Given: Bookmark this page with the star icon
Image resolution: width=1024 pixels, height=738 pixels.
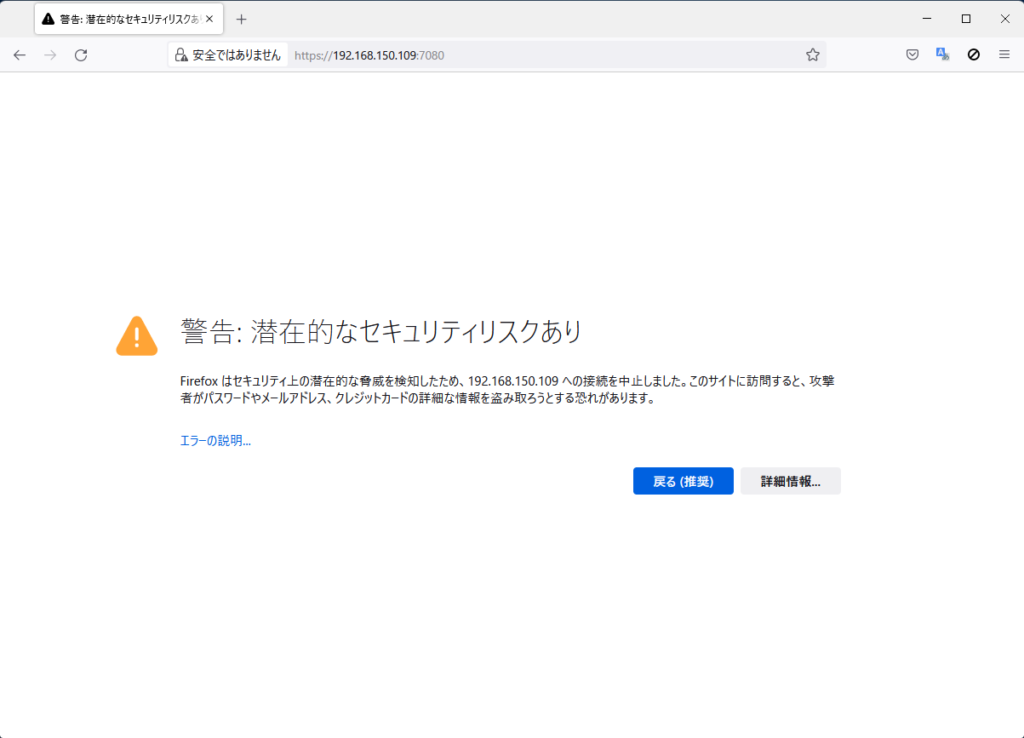Looking at the screenshot, I should click(x=812, y=55).
